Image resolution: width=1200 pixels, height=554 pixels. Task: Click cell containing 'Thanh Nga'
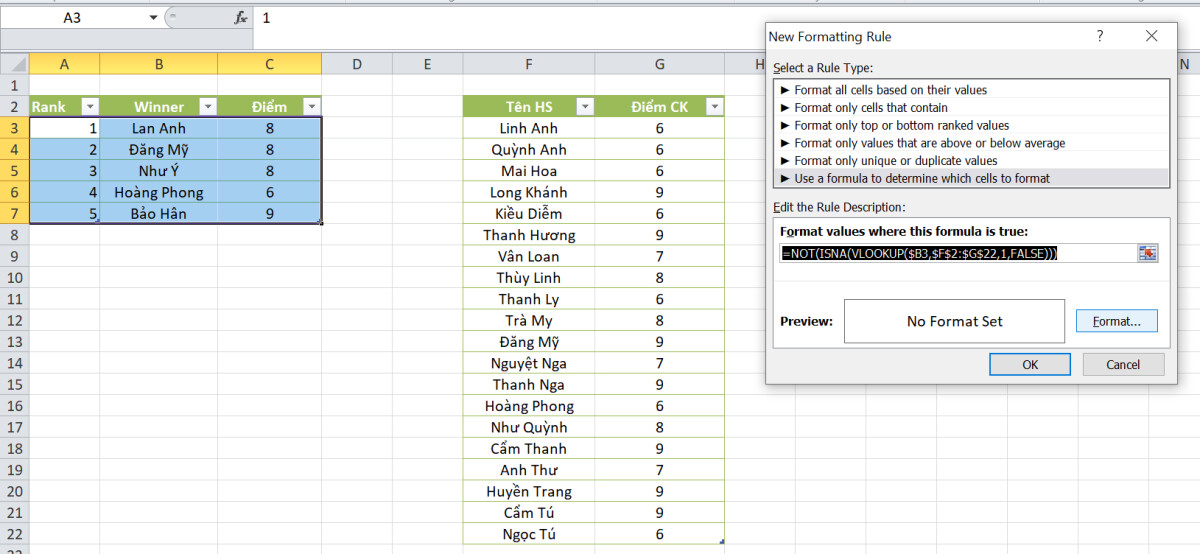tap(528, 385)
